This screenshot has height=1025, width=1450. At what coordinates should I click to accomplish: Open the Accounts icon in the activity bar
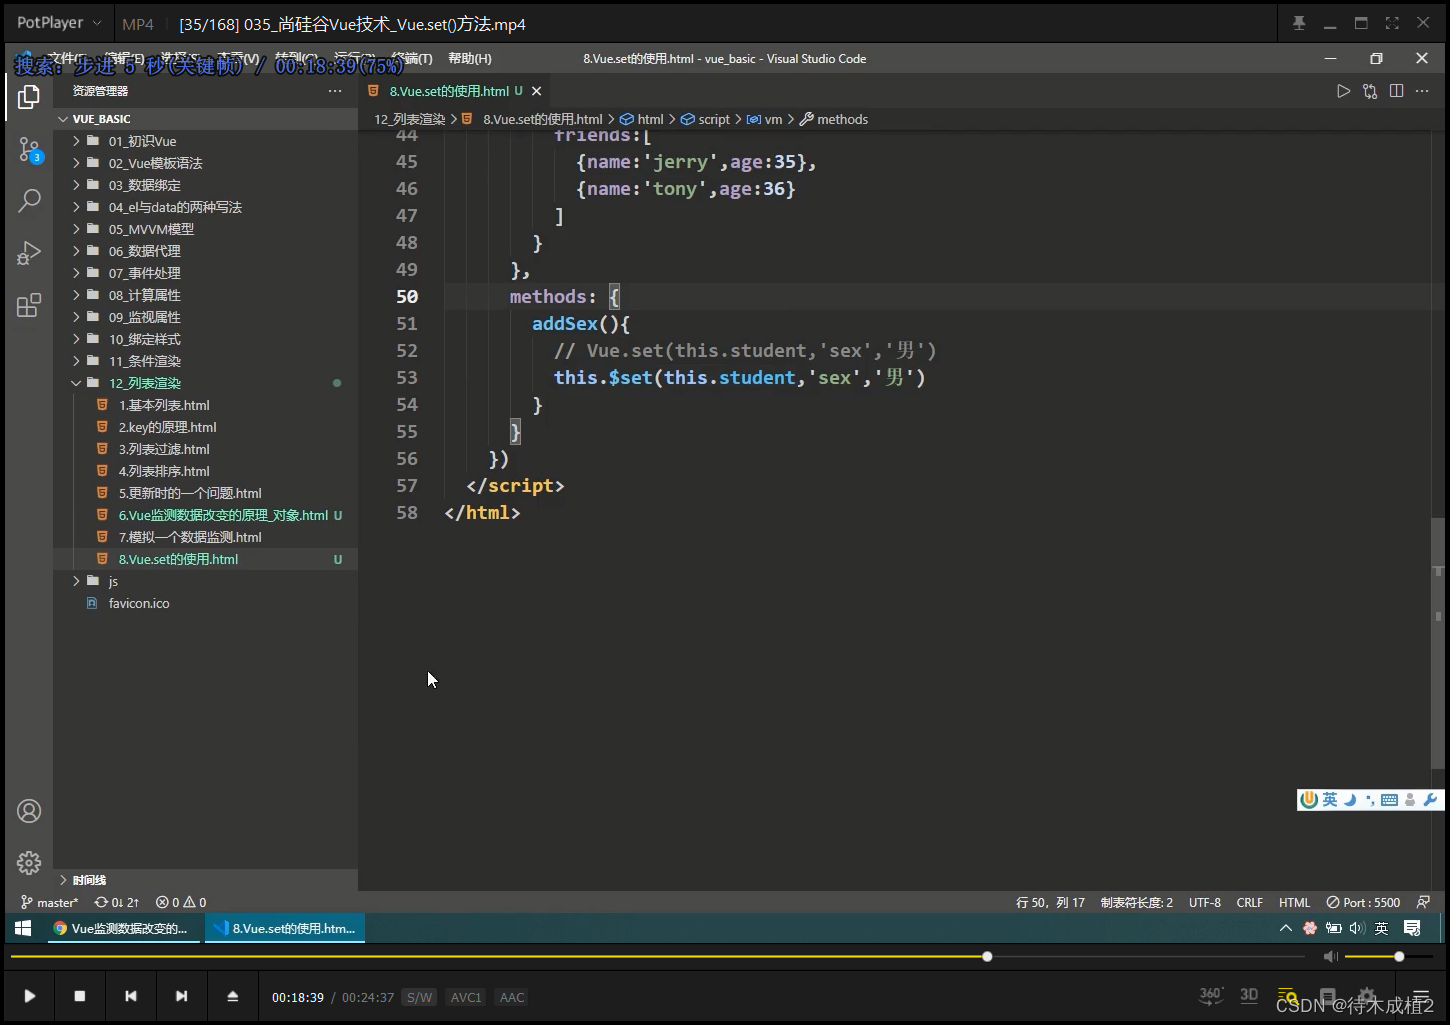coord(29,811)
